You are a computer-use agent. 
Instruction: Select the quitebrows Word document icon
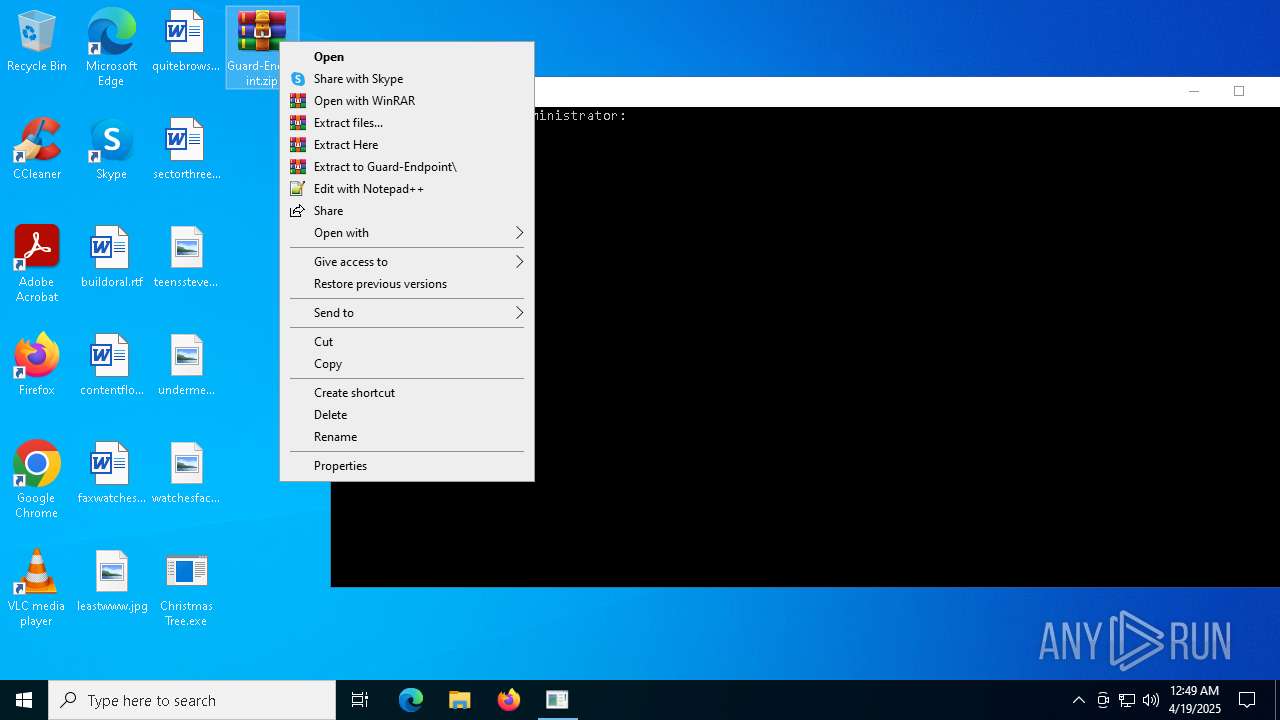tap(186, 42)
